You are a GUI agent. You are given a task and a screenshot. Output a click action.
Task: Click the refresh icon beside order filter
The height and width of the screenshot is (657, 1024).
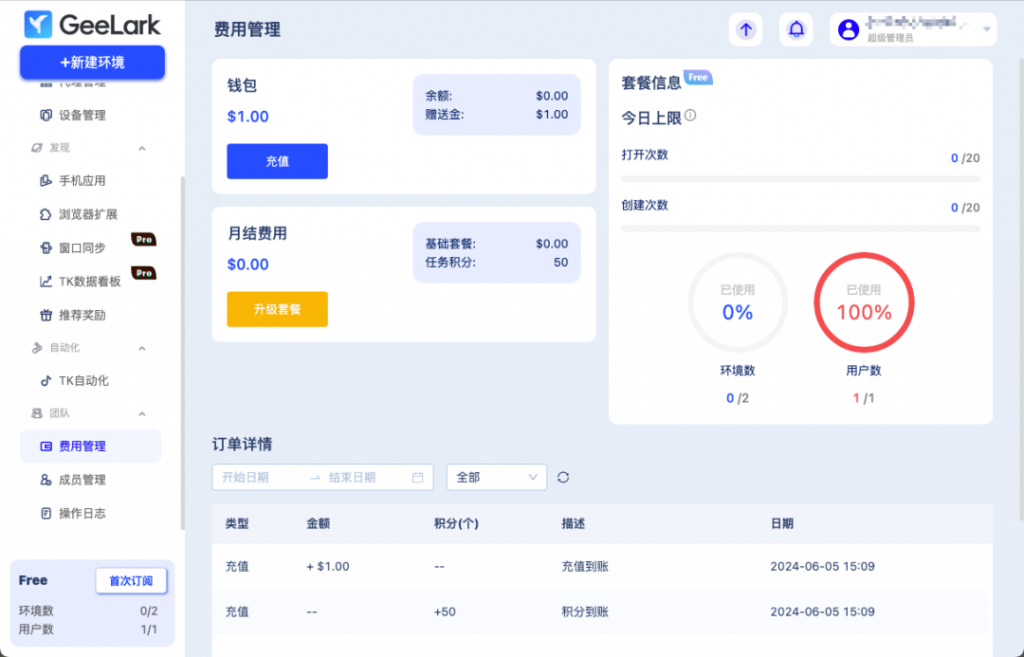point(563,478)
